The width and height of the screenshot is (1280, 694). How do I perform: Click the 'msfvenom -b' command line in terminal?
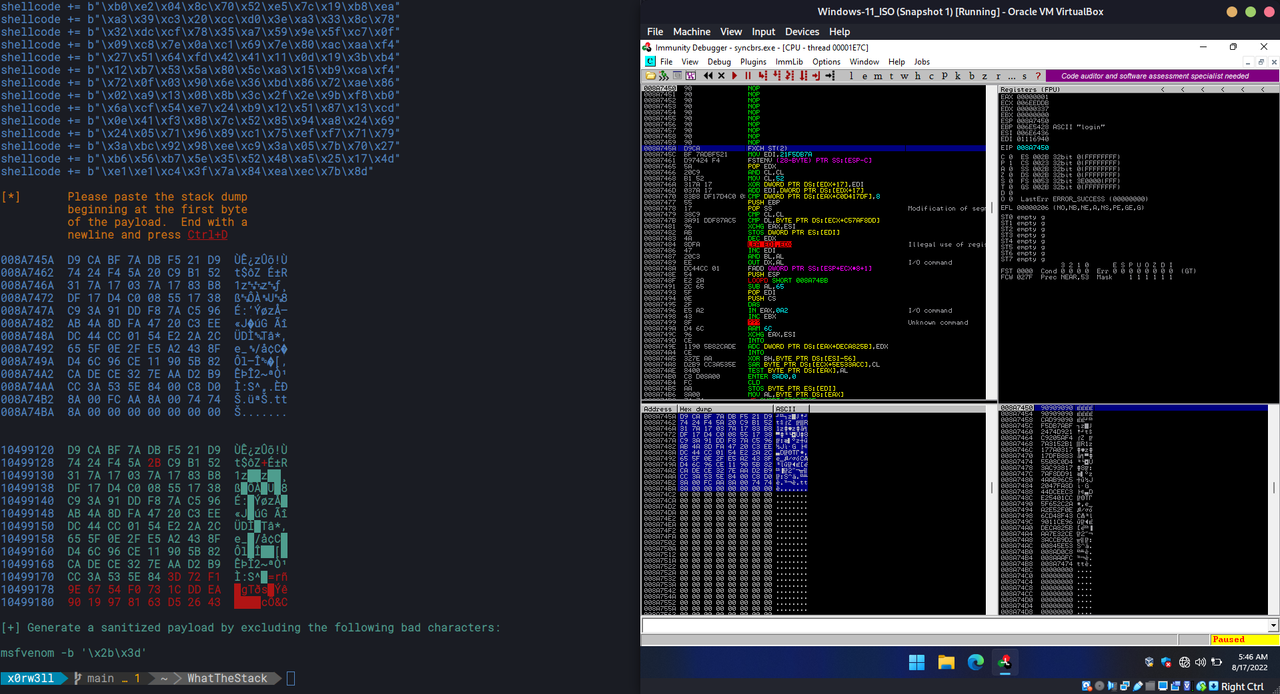pyautogui.click(x=73, y=653)
